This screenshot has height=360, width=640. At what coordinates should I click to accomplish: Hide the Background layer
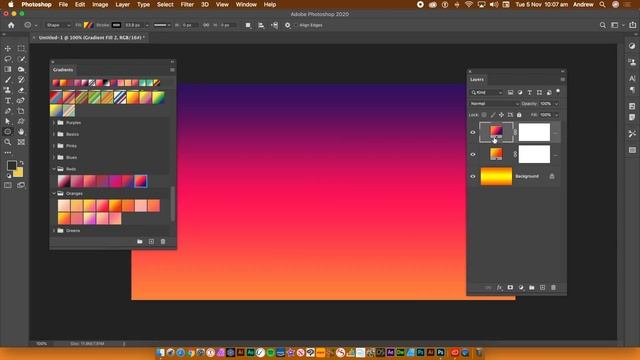[473, 176]
